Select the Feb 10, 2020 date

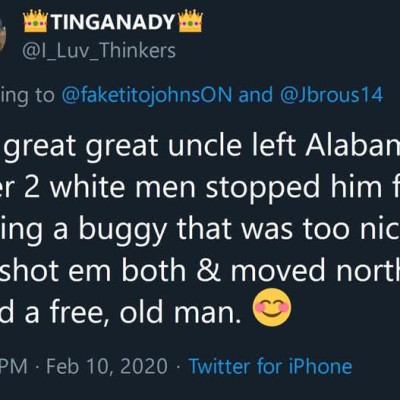[107, 366]
